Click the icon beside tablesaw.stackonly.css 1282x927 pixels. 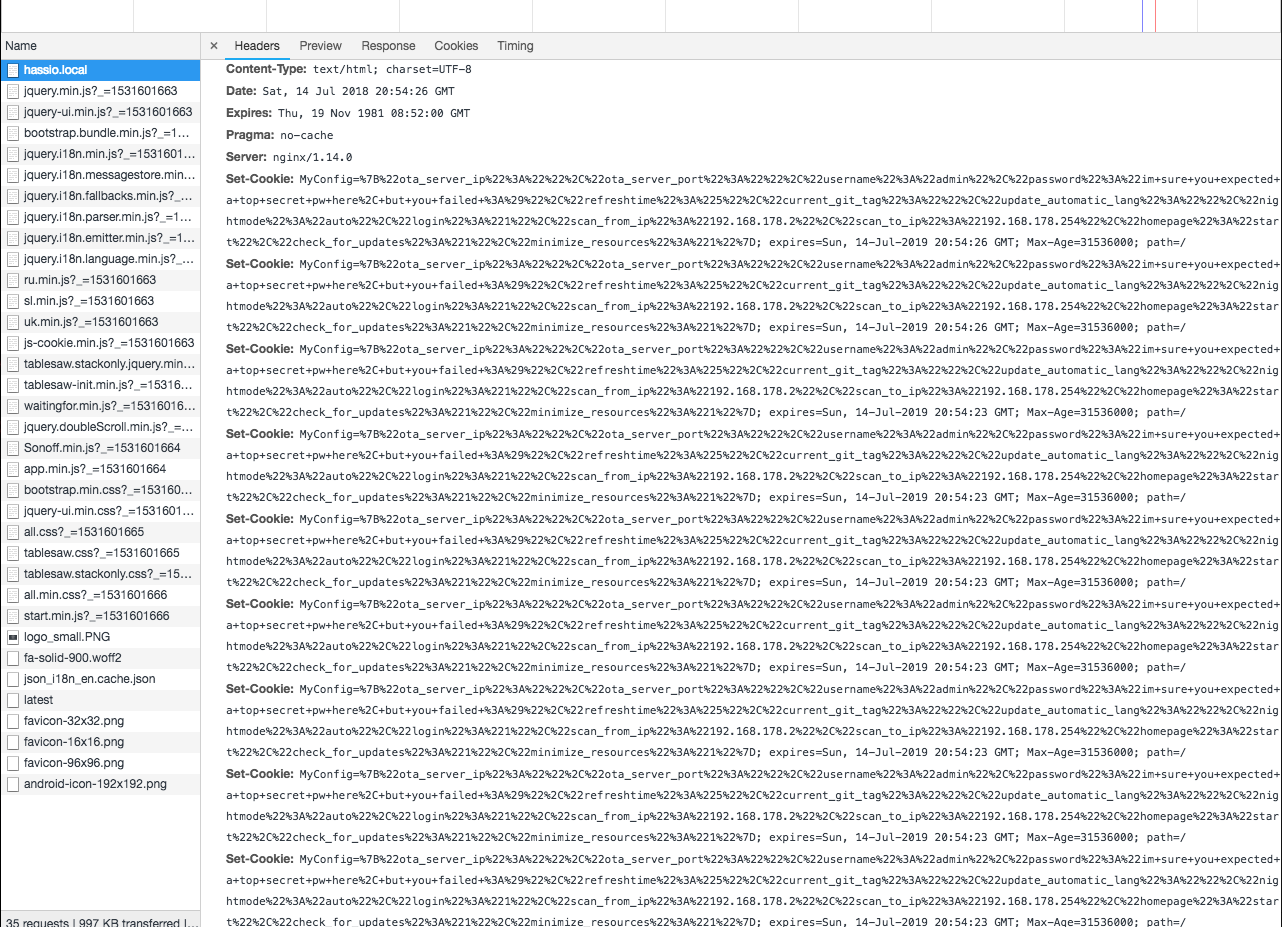tap(12, 574)
